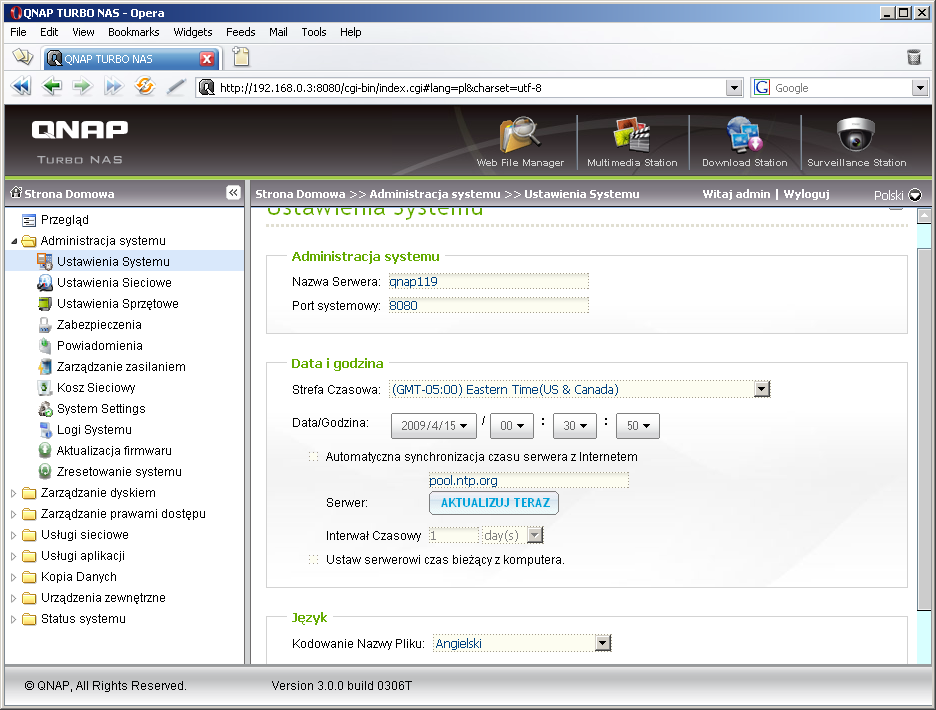Expand Urządzenia zewnętrzne folder
The width and height of the screenshot is (936, 710).
(14, 598)
